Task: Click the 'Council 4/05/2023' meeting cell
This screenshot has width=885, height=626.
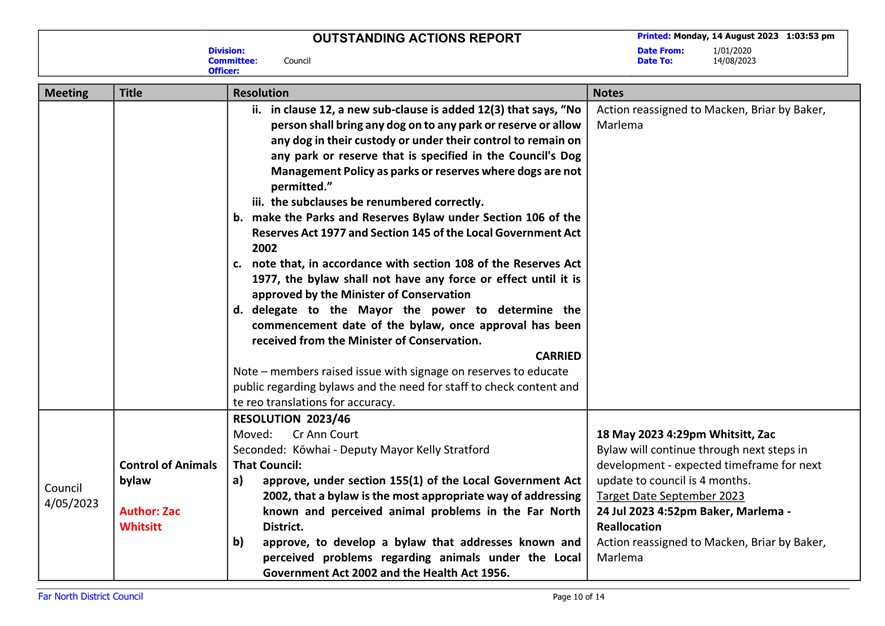Action: [71, 496]
